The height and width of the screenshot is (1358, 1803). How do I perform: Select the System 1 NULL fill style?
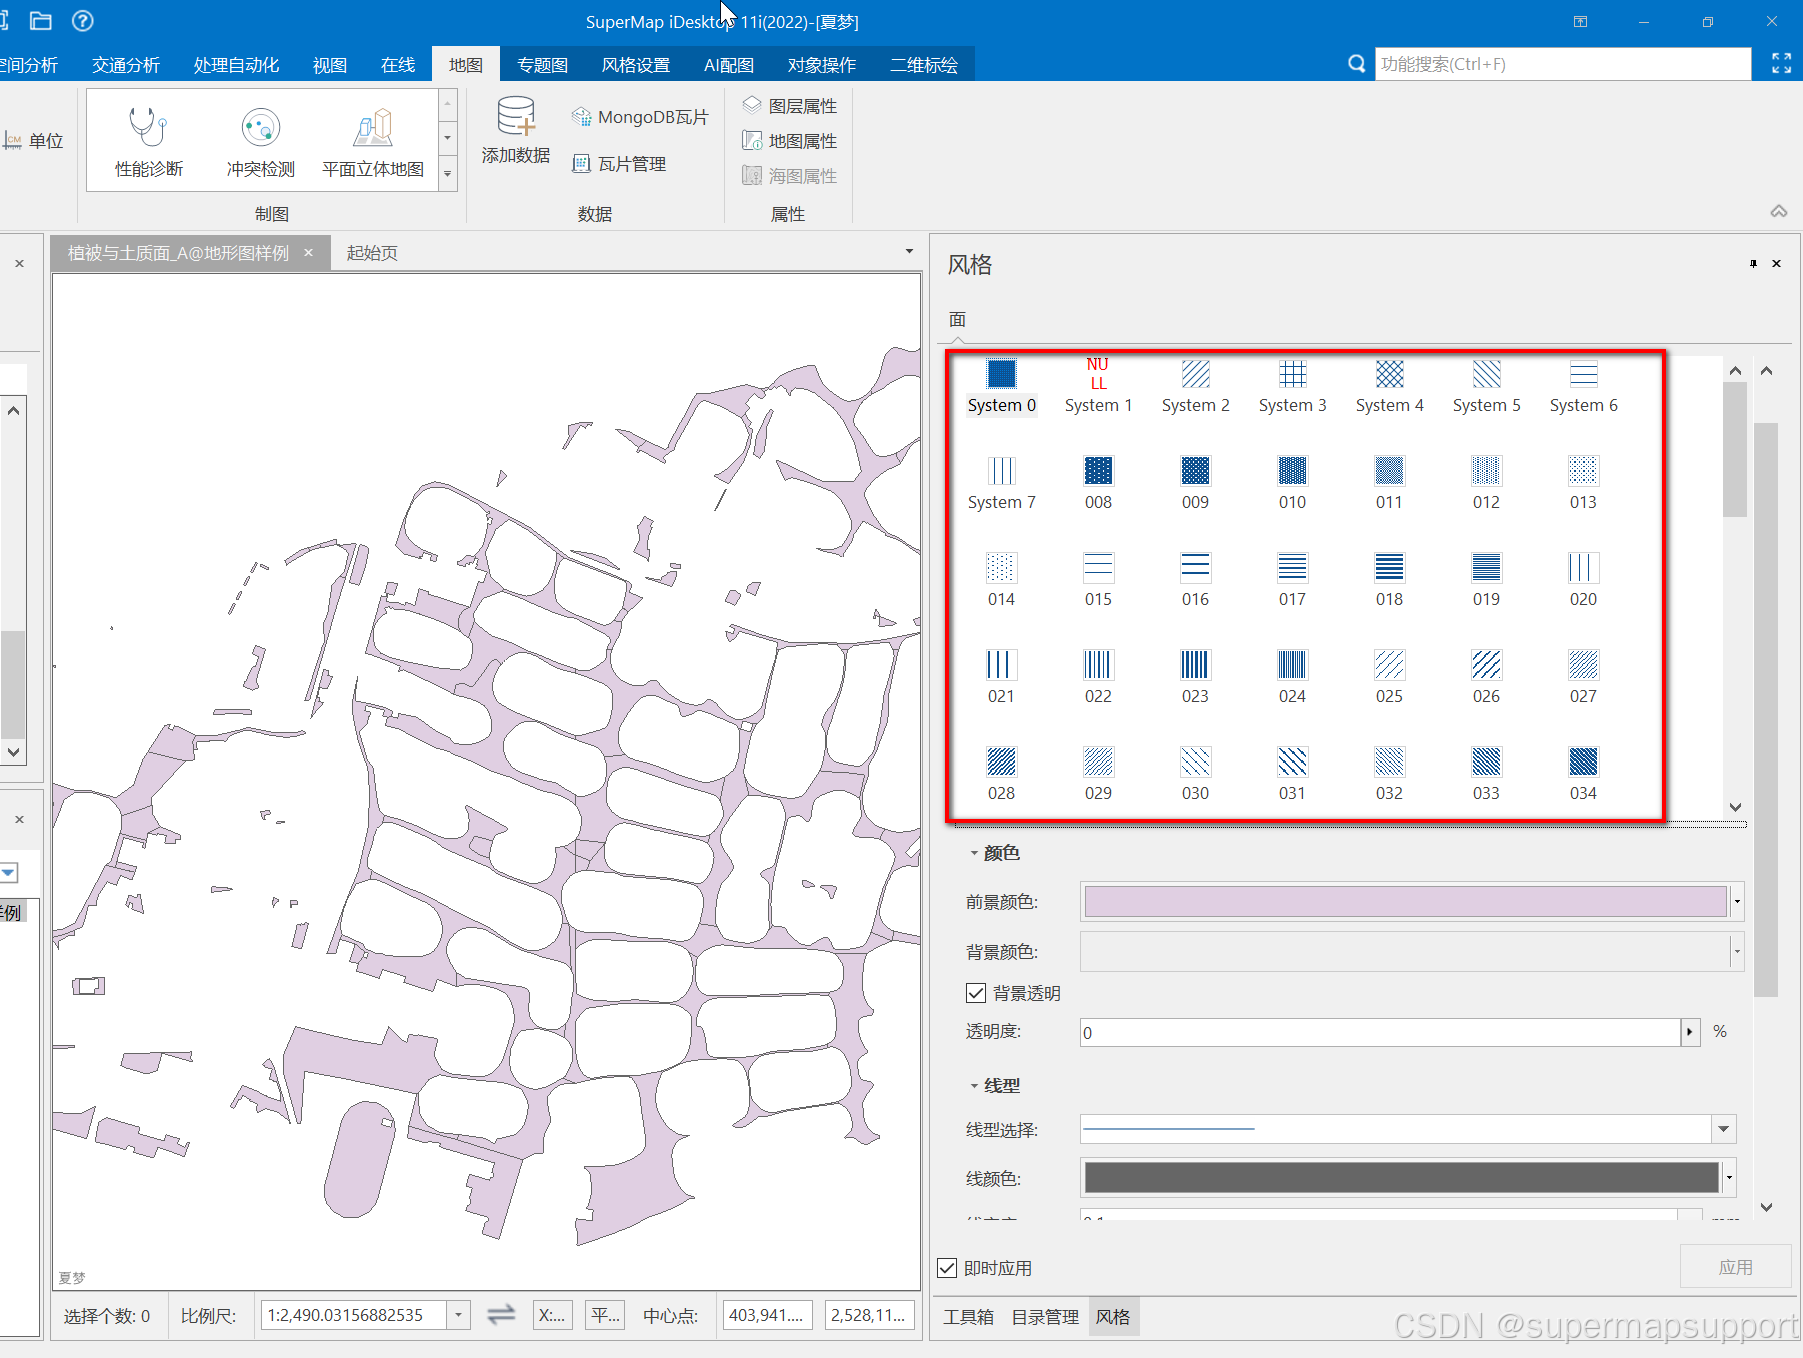pos(1098,386)
